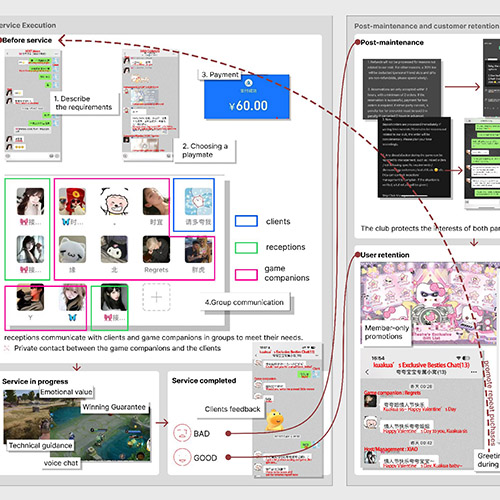Viewport: 500px width, 500px height.
Task: Click the pink game companions legend box
Action: click(246, 275)
